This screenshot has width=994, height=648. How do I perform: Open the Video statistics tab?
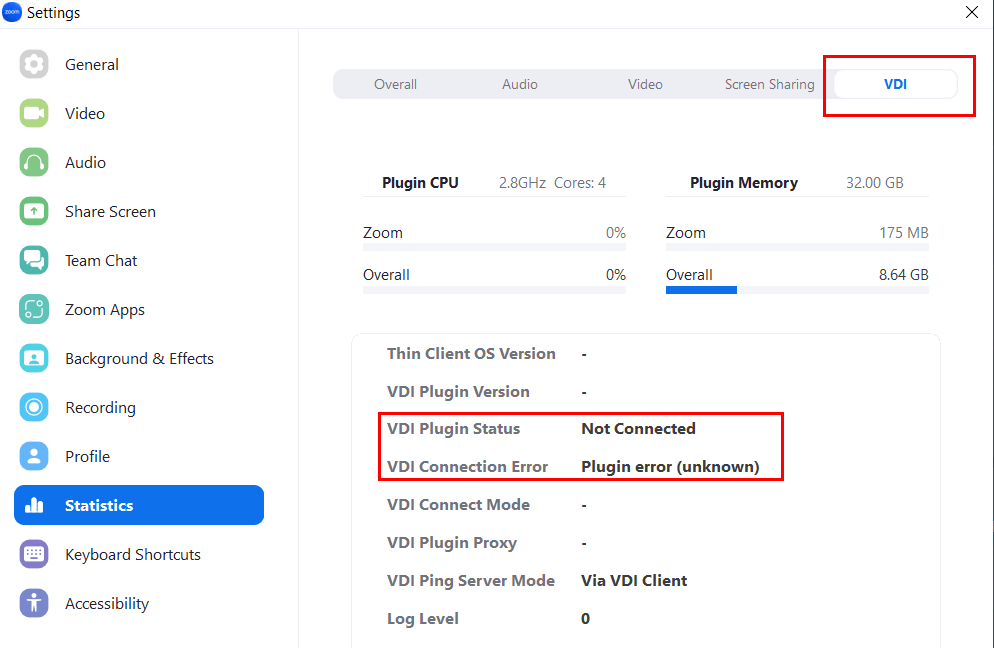coord(645,85)
